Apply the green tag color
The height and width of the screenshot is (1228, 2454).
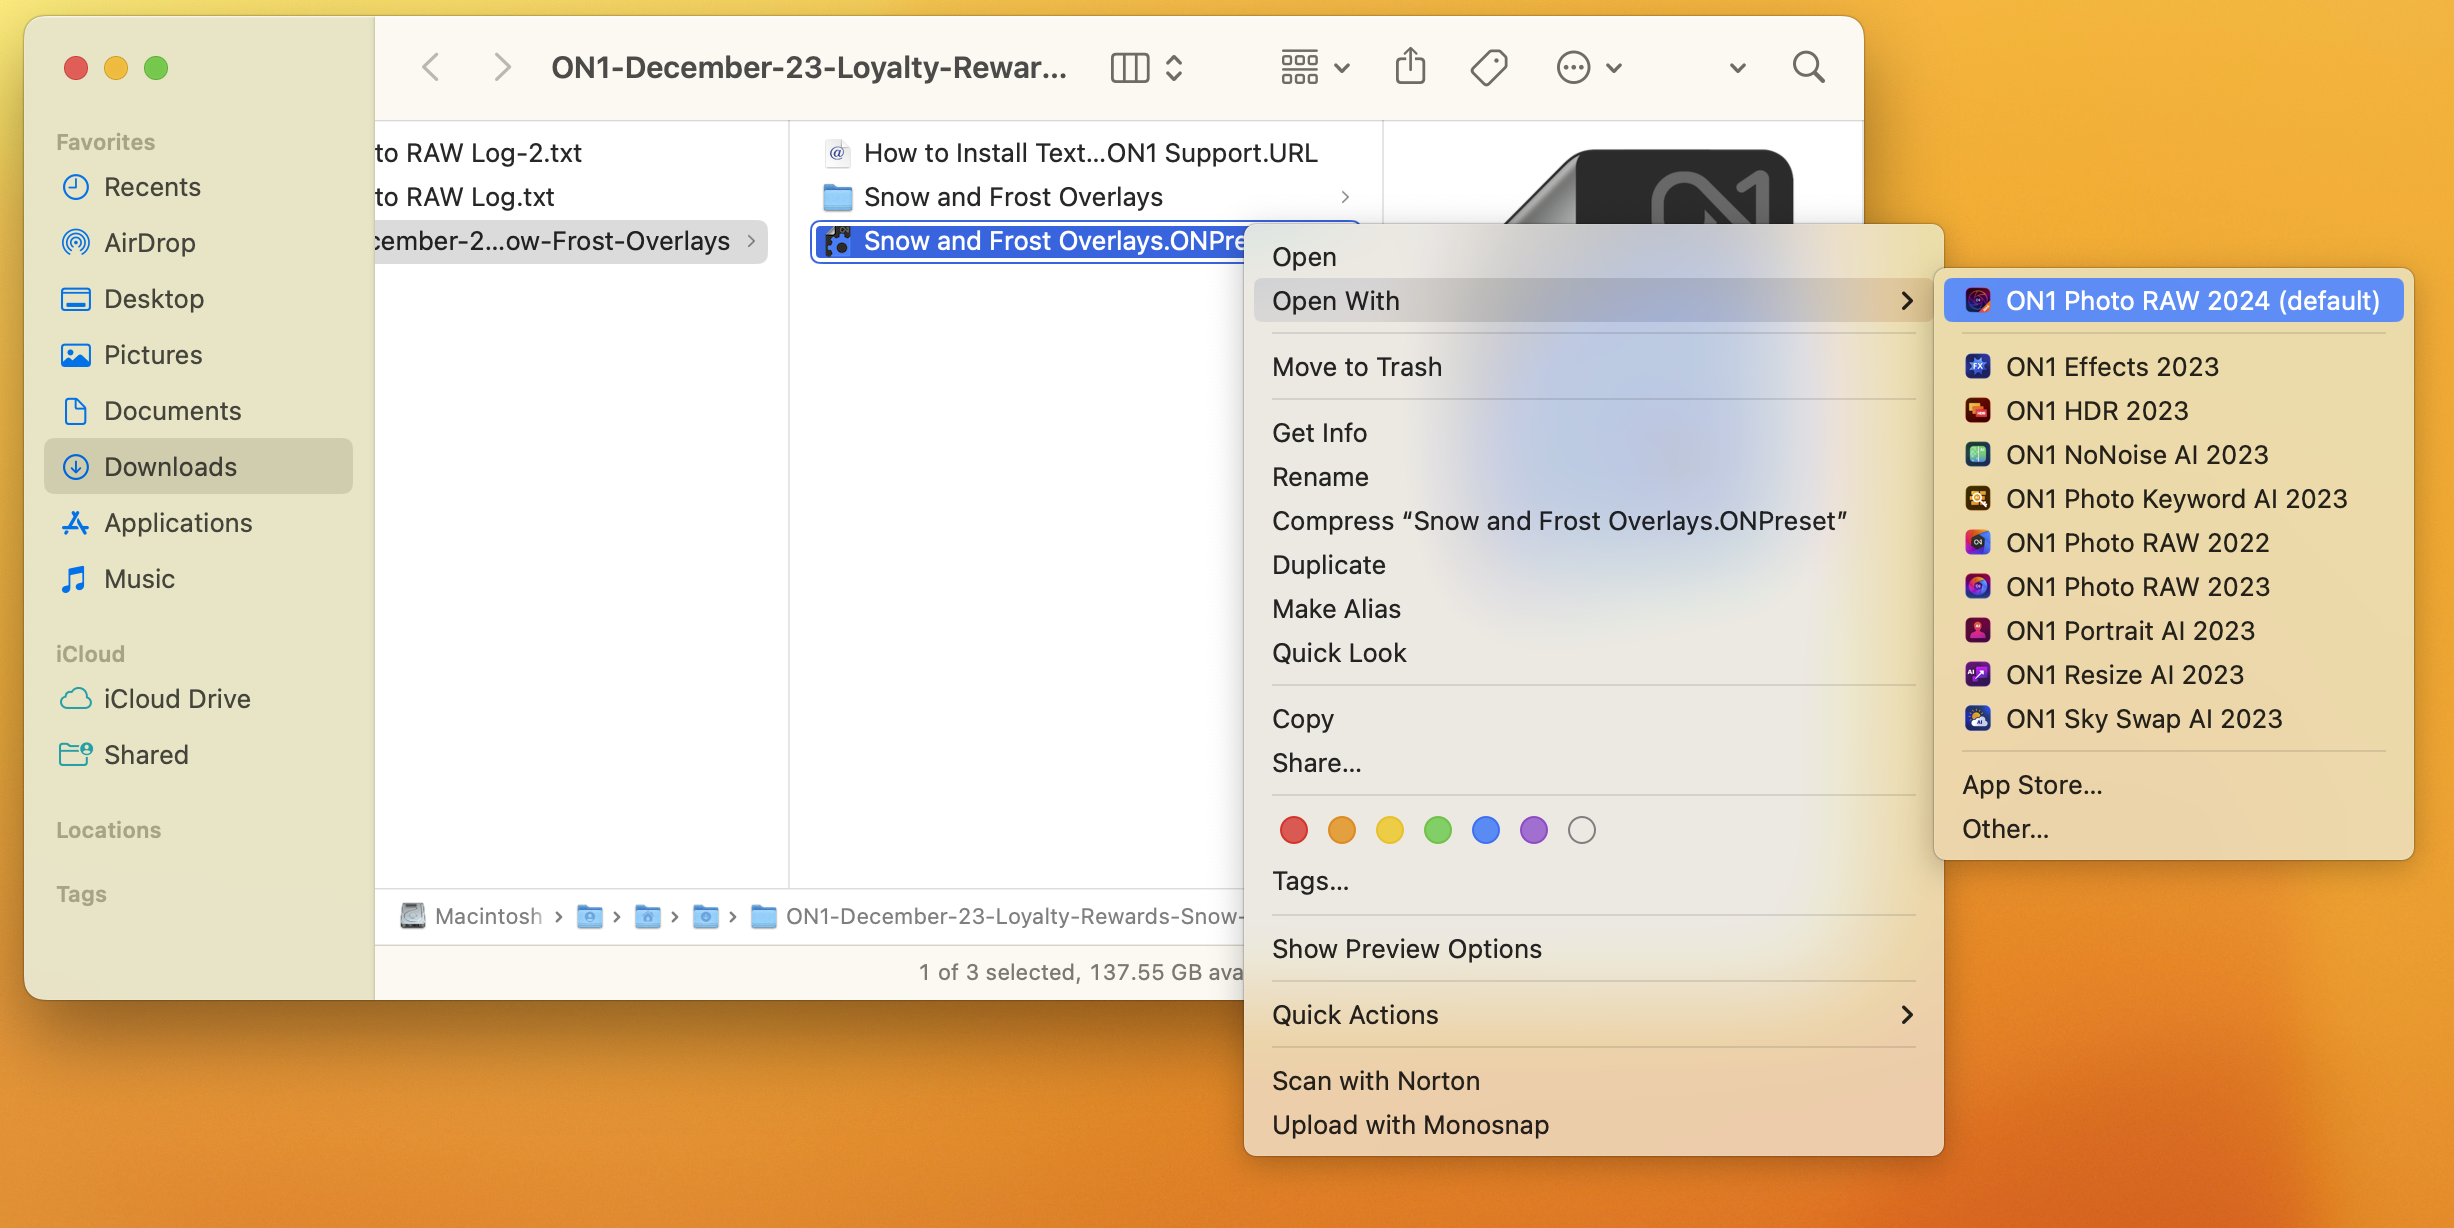pyautogui.click(x=1438, y=830)
